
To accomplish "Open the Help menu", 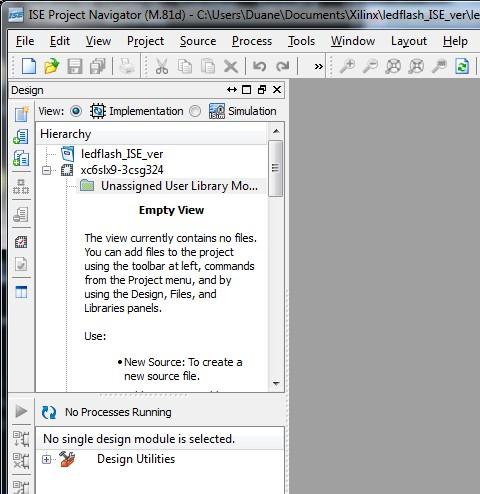I will [x=455, y=41].
